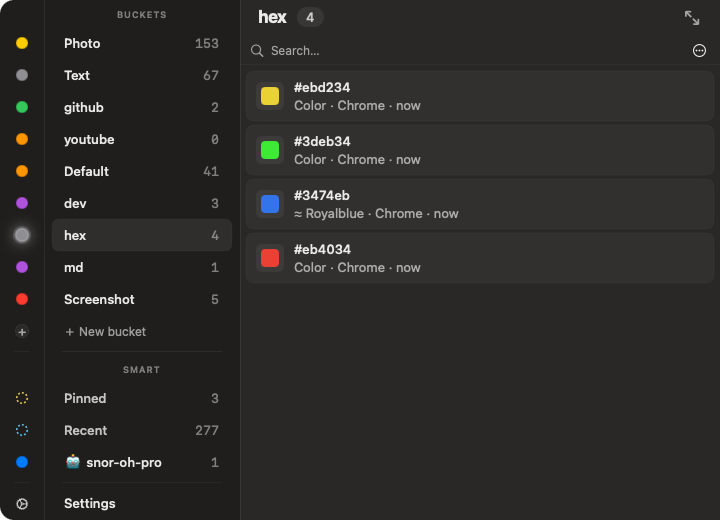Click the gray dot for Text bucket
Viewport: 720px width, 520px height.
(22, 75)
